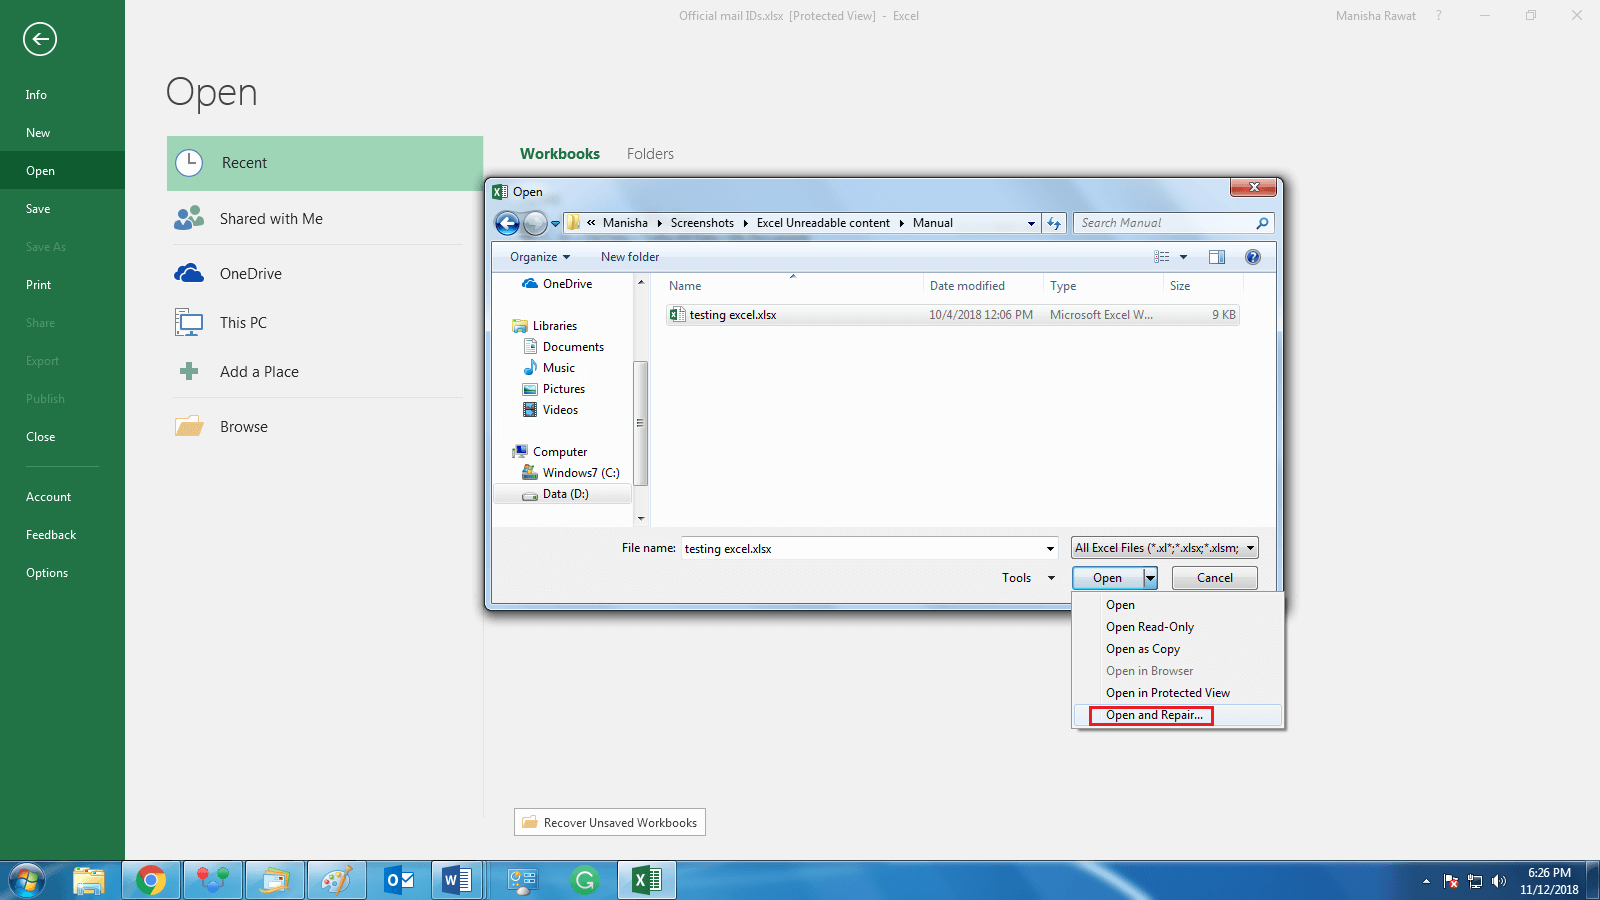The width and height of the screenshot is (1600, 900).
Task: Click Recover Unsaved Workbooks button
Action: (x=610, y=822)
